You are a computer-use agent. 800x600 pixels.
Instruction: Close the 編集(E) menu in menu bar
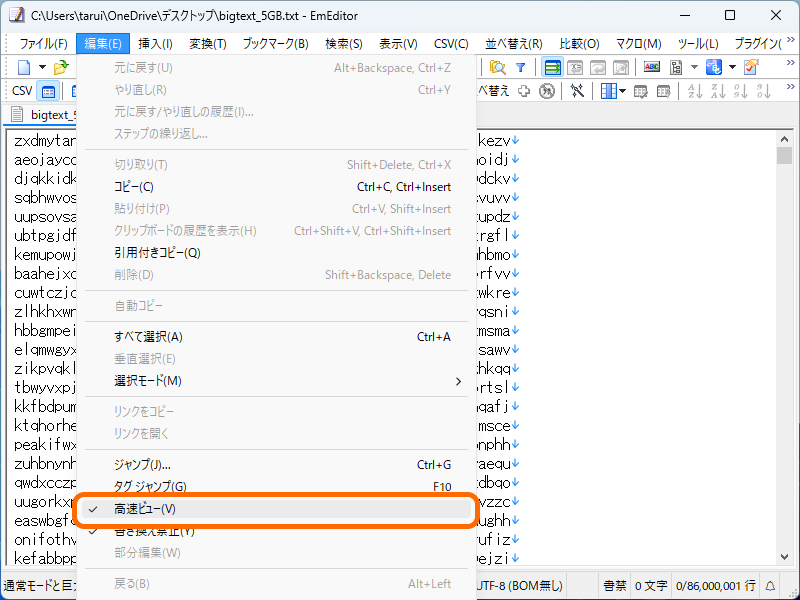(x=103, y=43)
